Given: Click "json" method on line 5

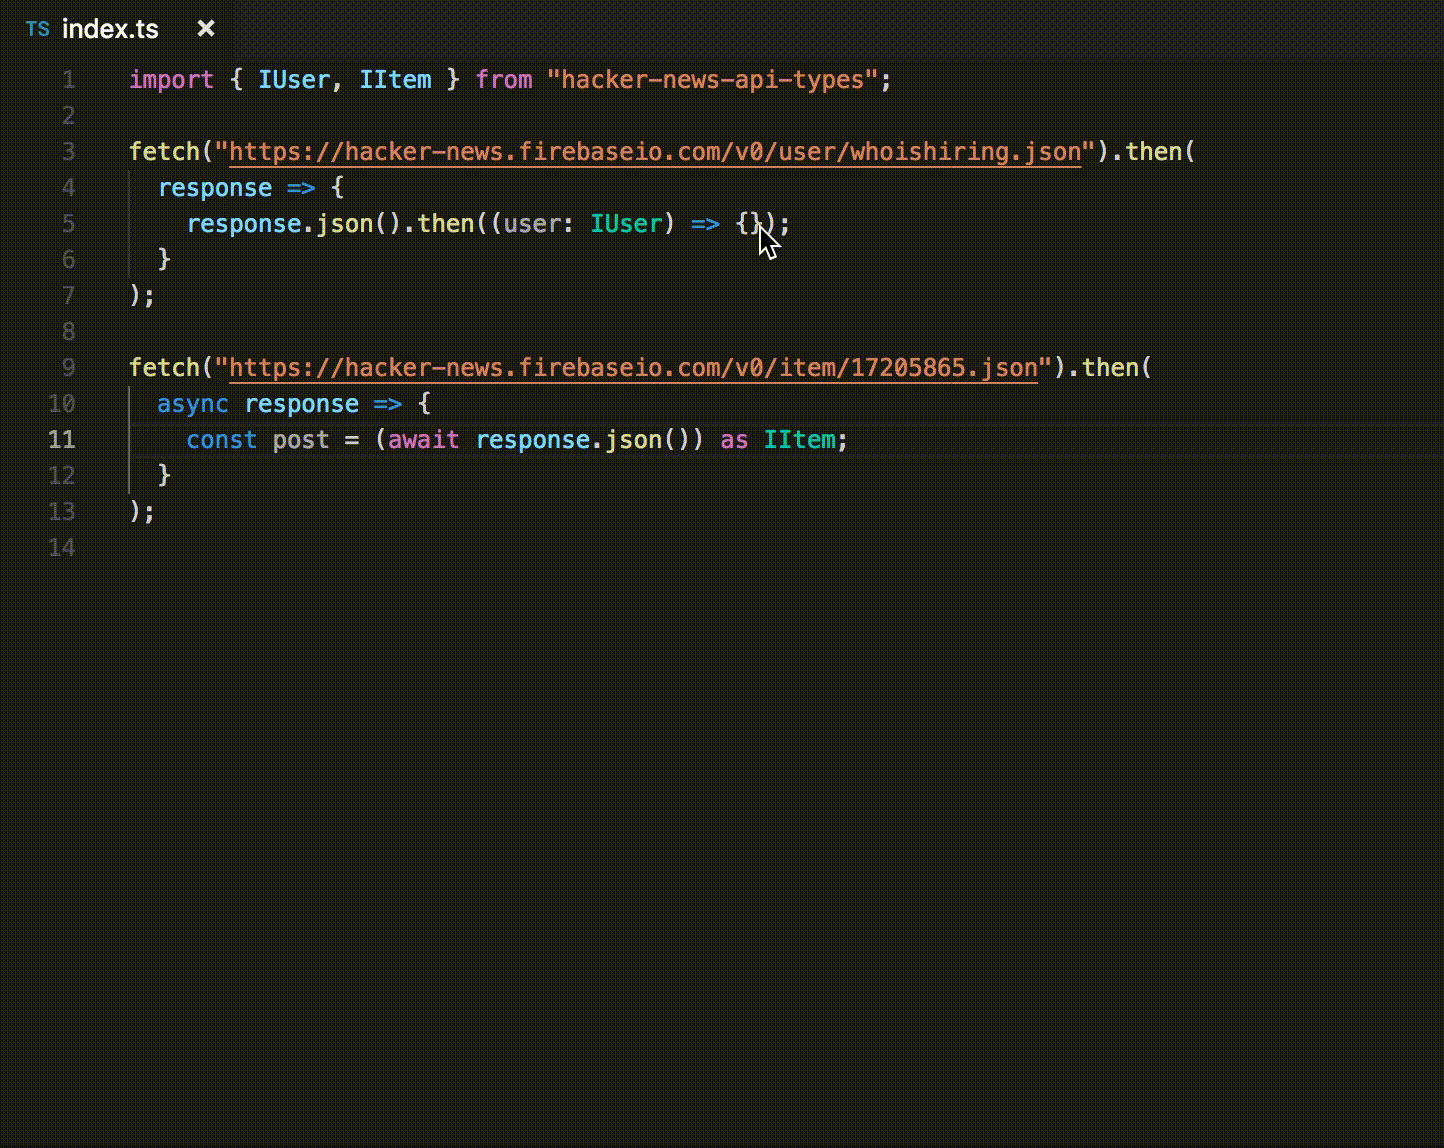Looking at the screenshot, I should tap(345, 224).
